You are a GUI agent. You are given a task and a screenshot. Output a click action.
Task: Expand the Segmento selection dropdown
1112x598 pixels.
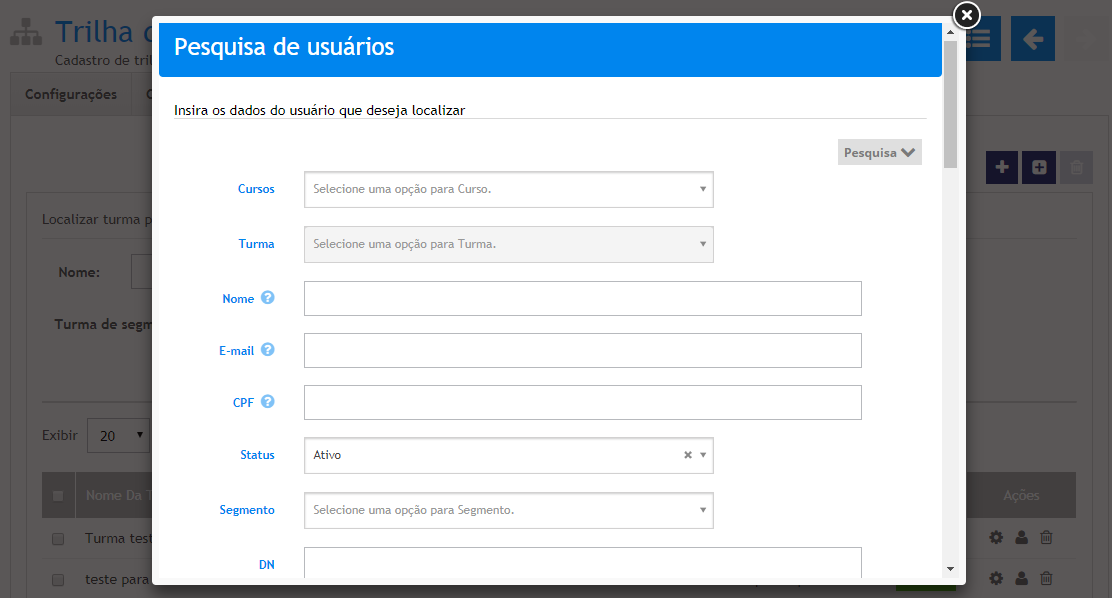(508, 510)
